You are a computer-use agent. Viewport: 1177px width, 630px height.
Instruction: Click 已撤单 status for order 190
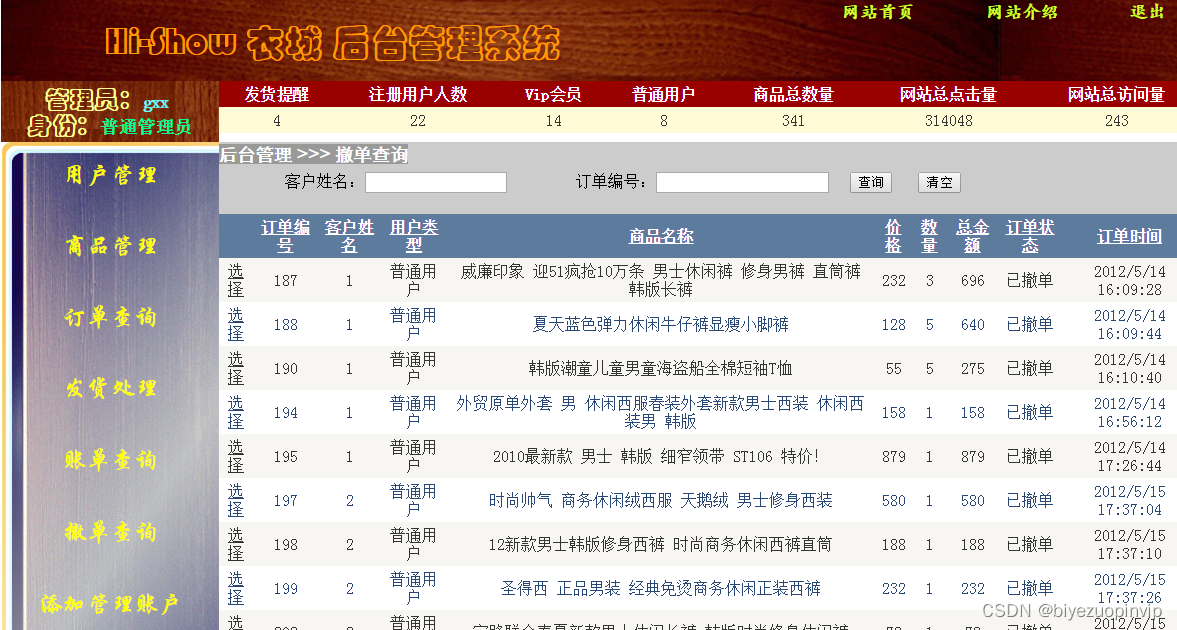1030,368
